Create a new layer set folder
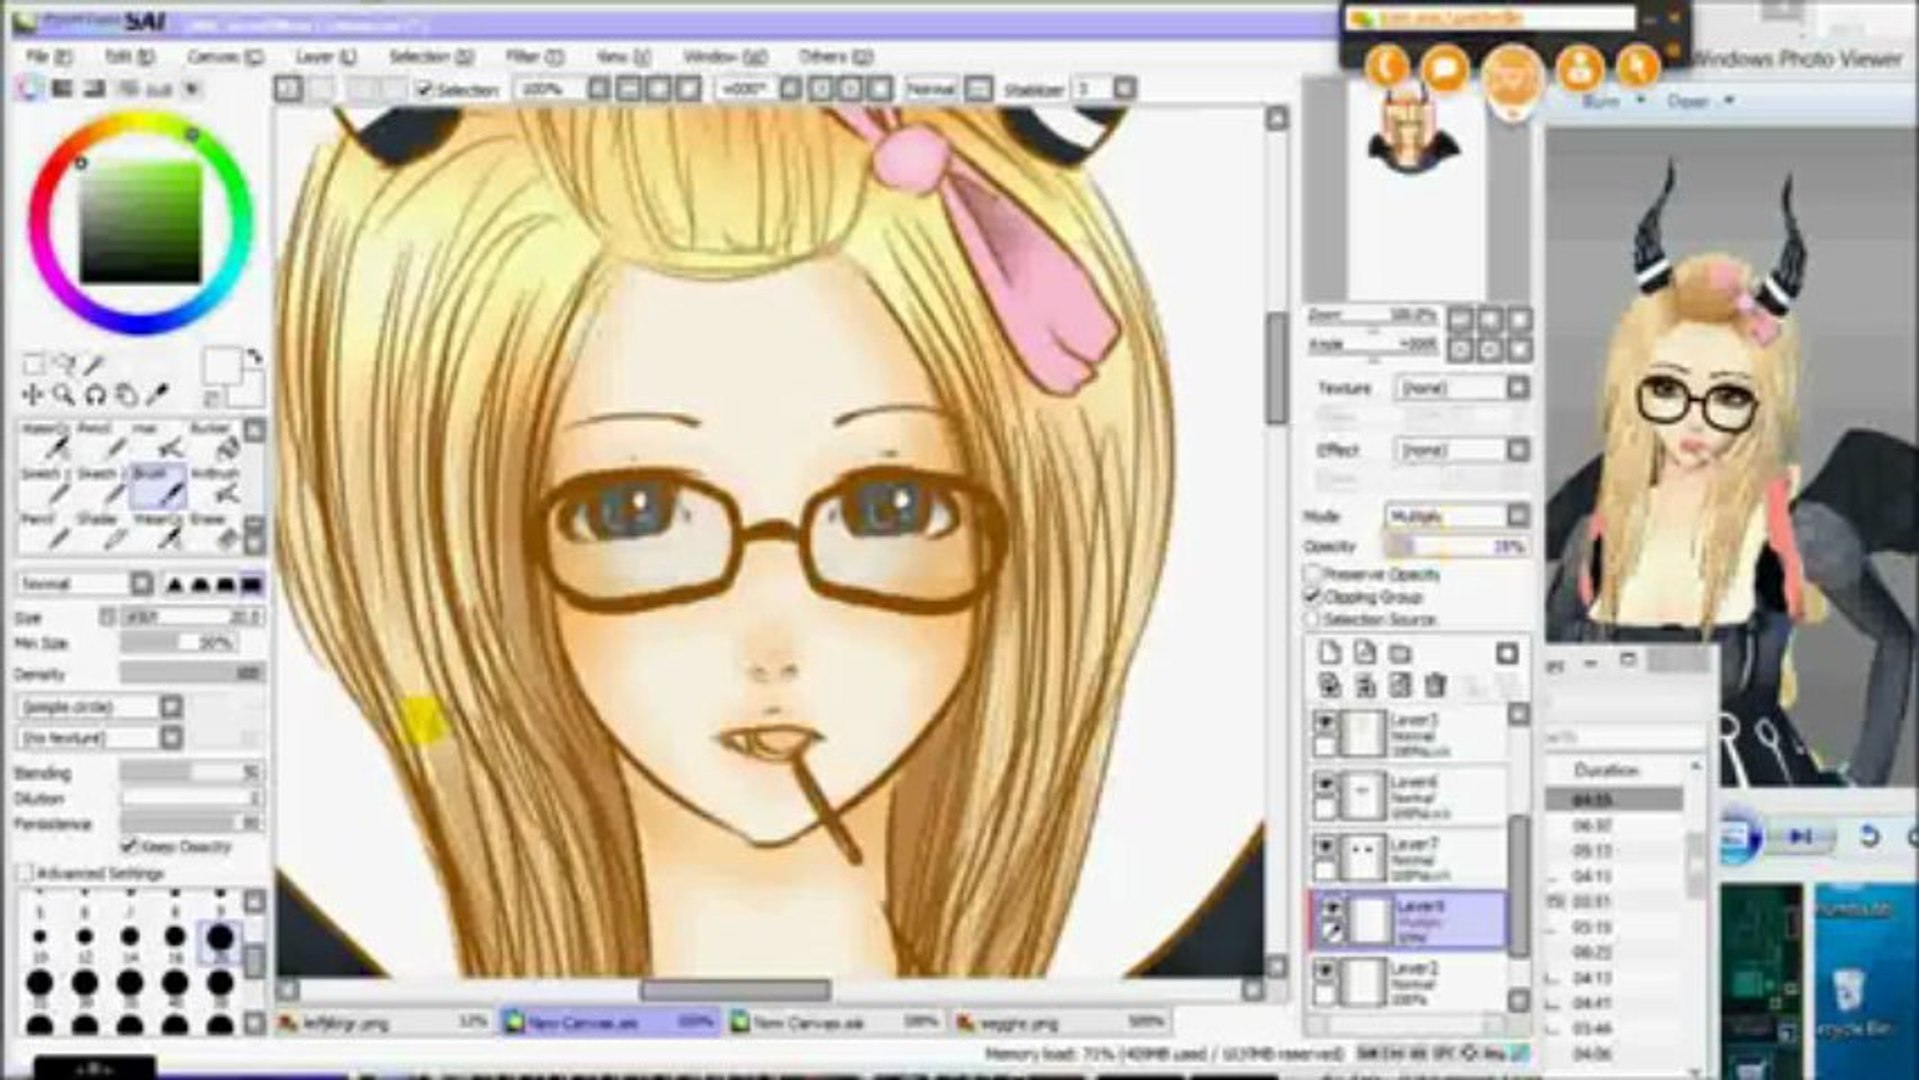This screenshot has height=1080, width=1919. tap(1400, 654)
